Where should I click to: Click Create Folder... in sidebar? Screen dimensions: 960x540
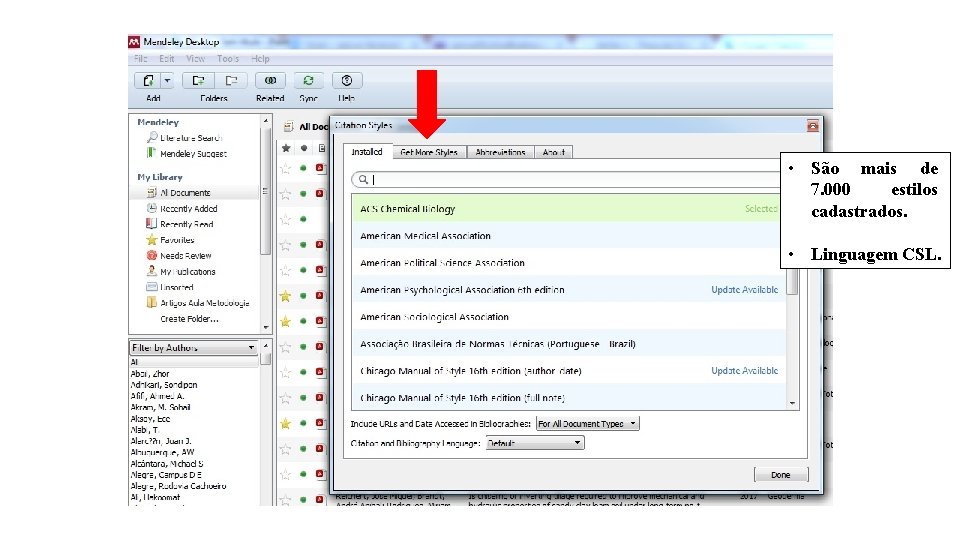click(189, 318)
